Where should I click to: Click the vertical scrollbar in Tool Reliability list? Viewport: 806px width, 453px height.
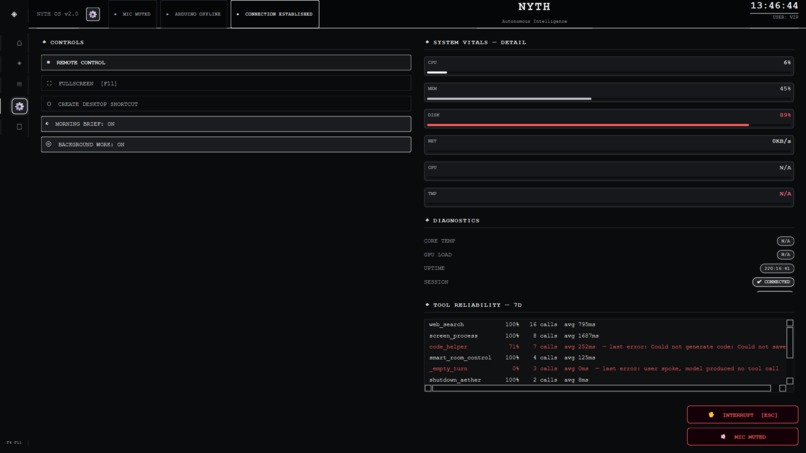pos(790,342)
